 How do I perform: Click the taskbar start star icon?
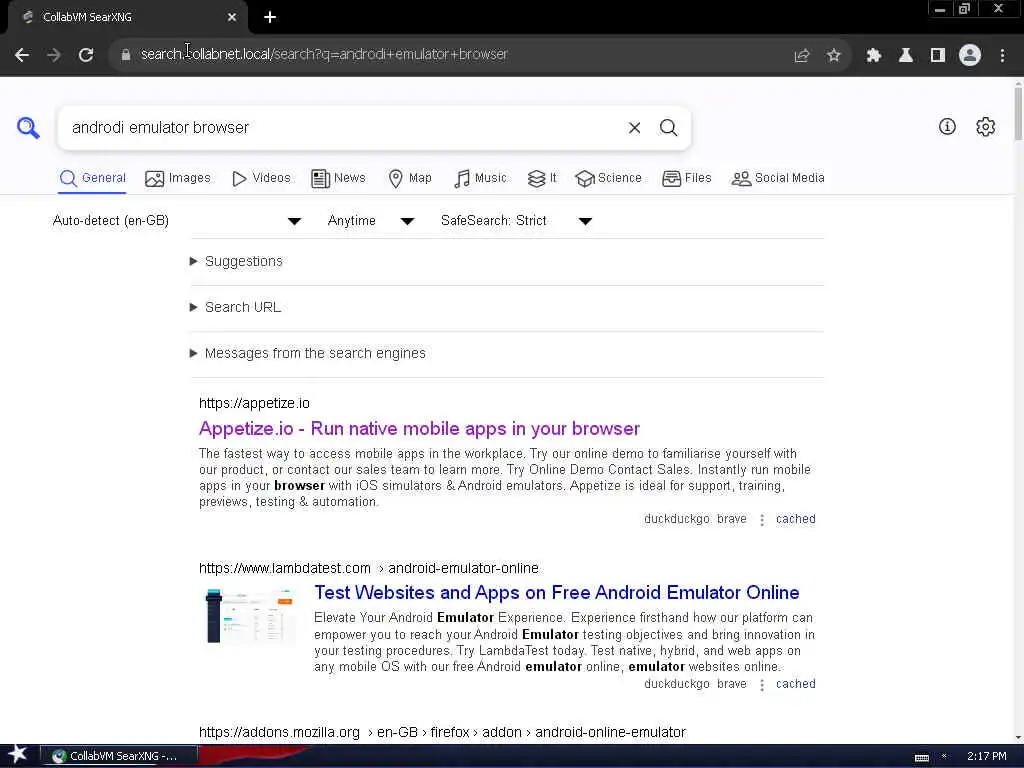18,755
